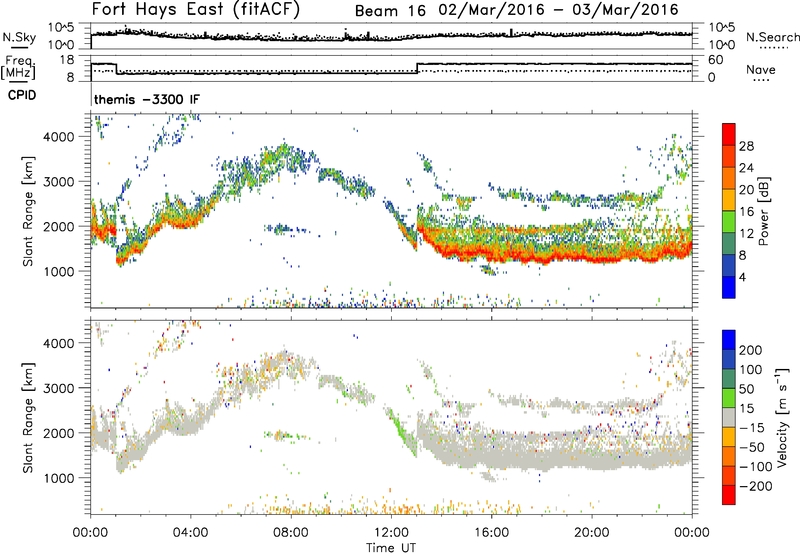Click the '60' Nave axis value

coord(716,60)
